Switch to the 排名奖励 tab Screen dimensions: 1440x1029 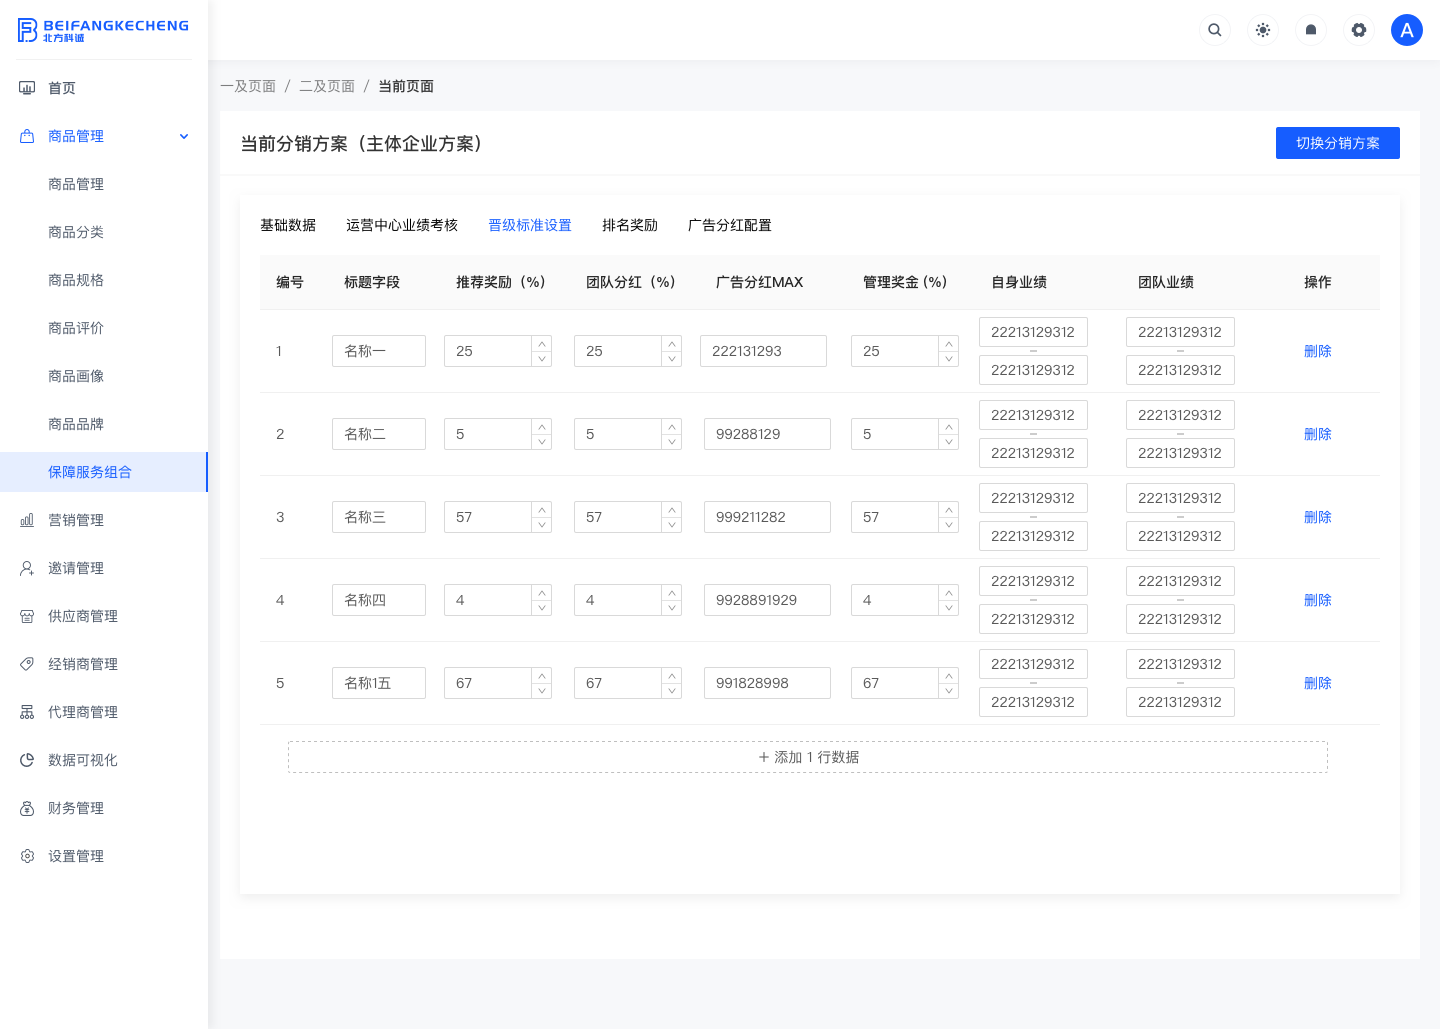pyautogui.click(x=630, y=225)
